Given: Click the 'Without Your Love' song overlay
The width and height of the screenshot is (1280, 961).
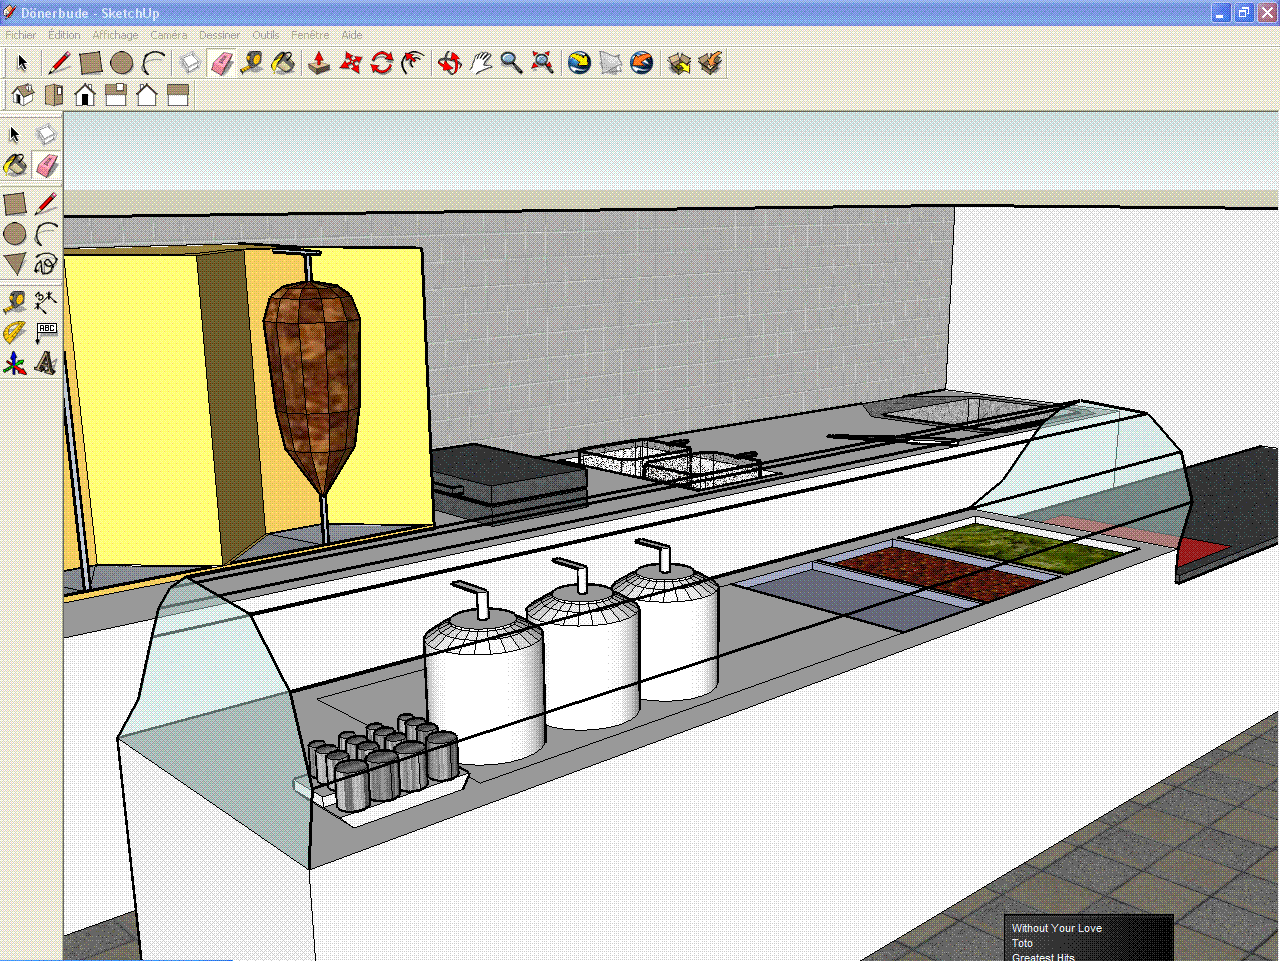Looking at the screenshot, I should point(1056,928).
